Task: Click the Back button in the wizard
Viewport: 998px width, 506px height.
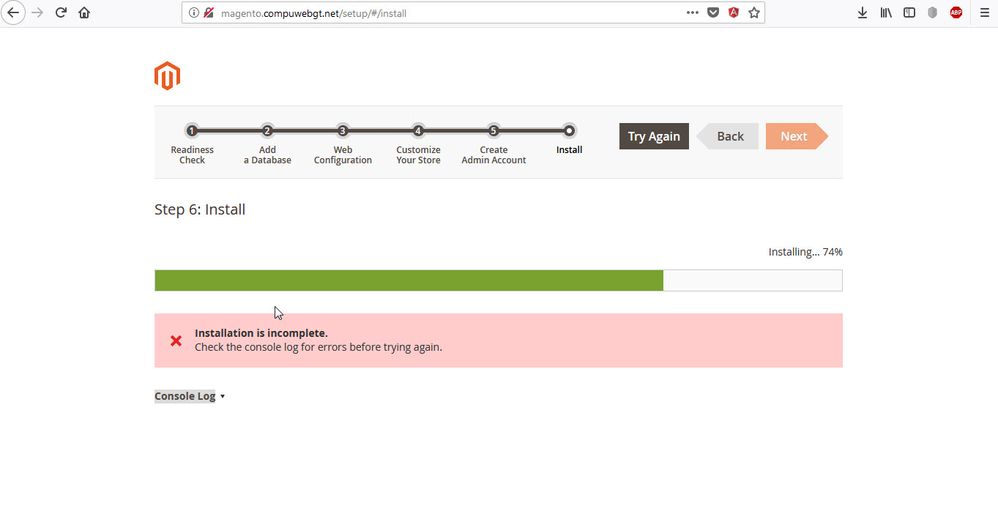Action: point(729,136)
